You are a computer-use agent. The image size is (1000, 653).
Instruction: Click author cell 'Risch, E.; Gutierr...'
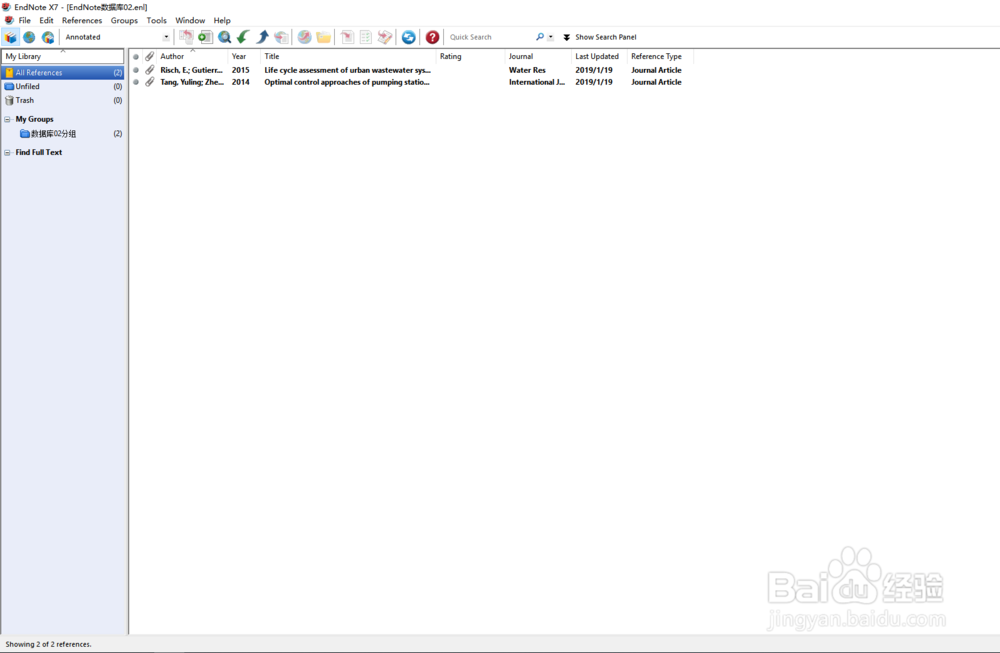pos(191,70)
